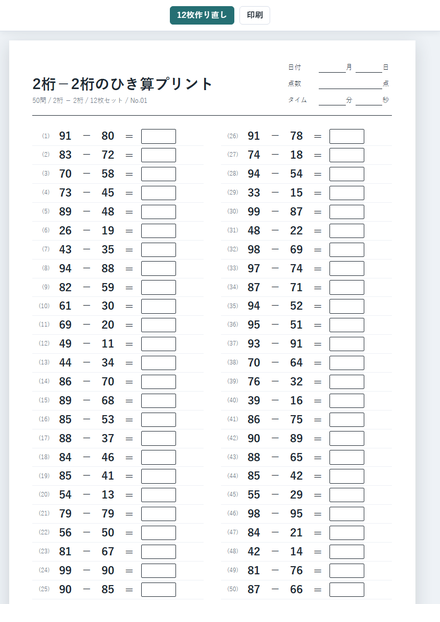Click answer box for problem 10, 61 − 30

pos(158,306)
